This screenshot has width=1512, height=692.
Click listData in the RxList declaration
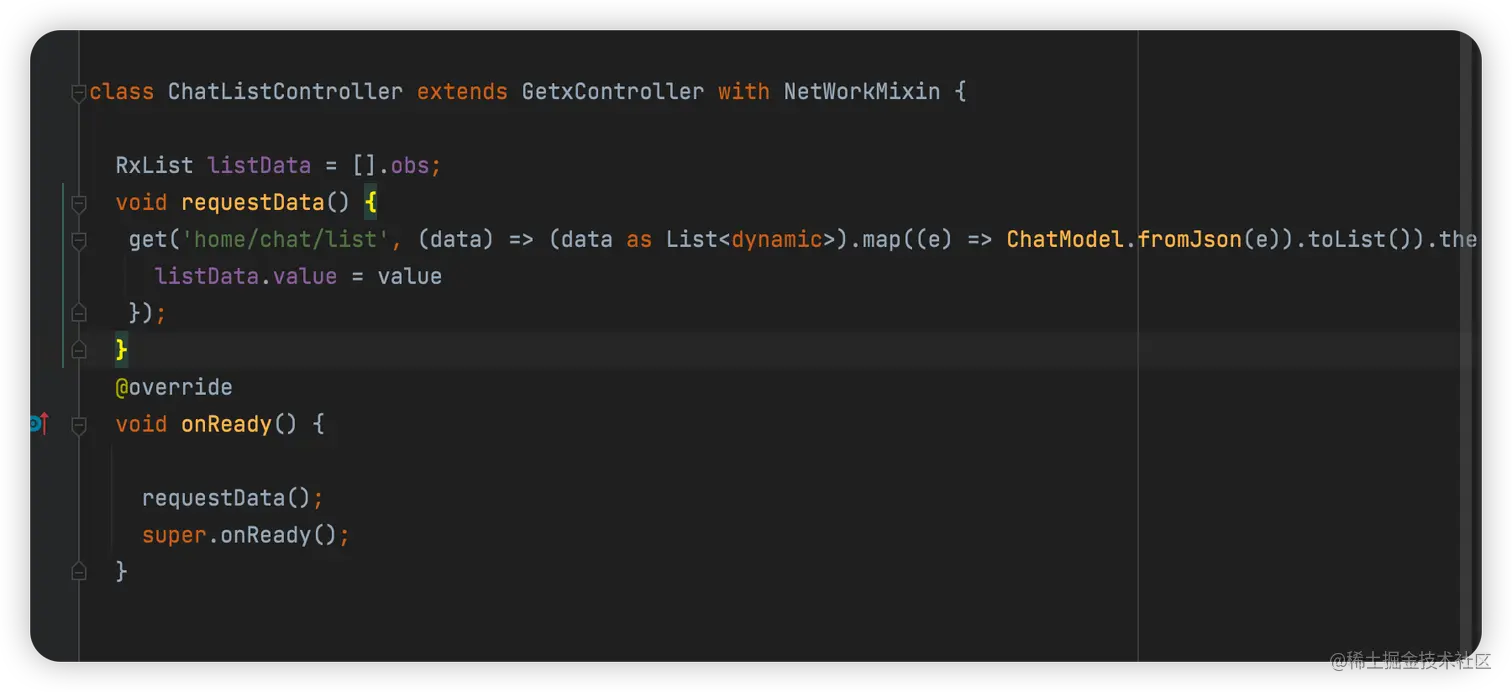pyautogui.click(x=259, y=165)
